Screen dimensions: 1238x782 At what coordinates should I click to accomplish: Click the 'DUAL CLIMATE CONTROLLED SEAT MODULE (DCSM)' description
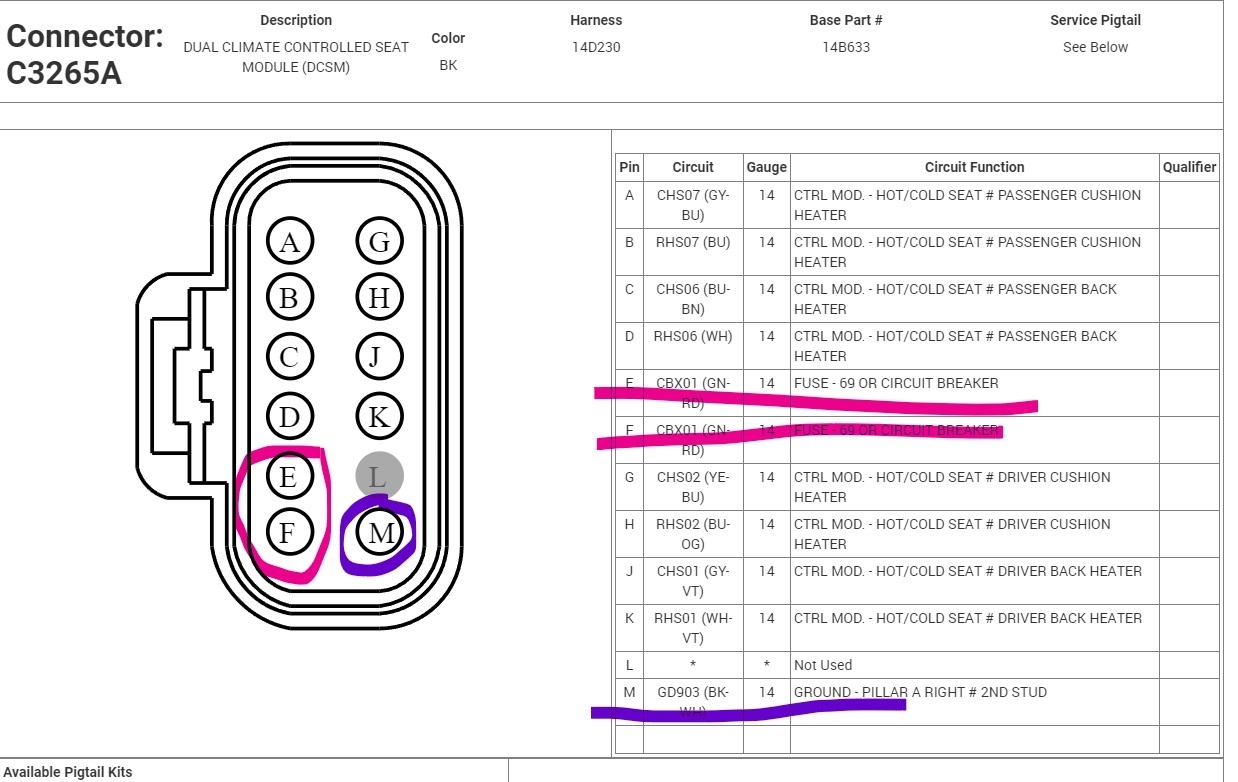pyautogui.click(x=296, y=57)
